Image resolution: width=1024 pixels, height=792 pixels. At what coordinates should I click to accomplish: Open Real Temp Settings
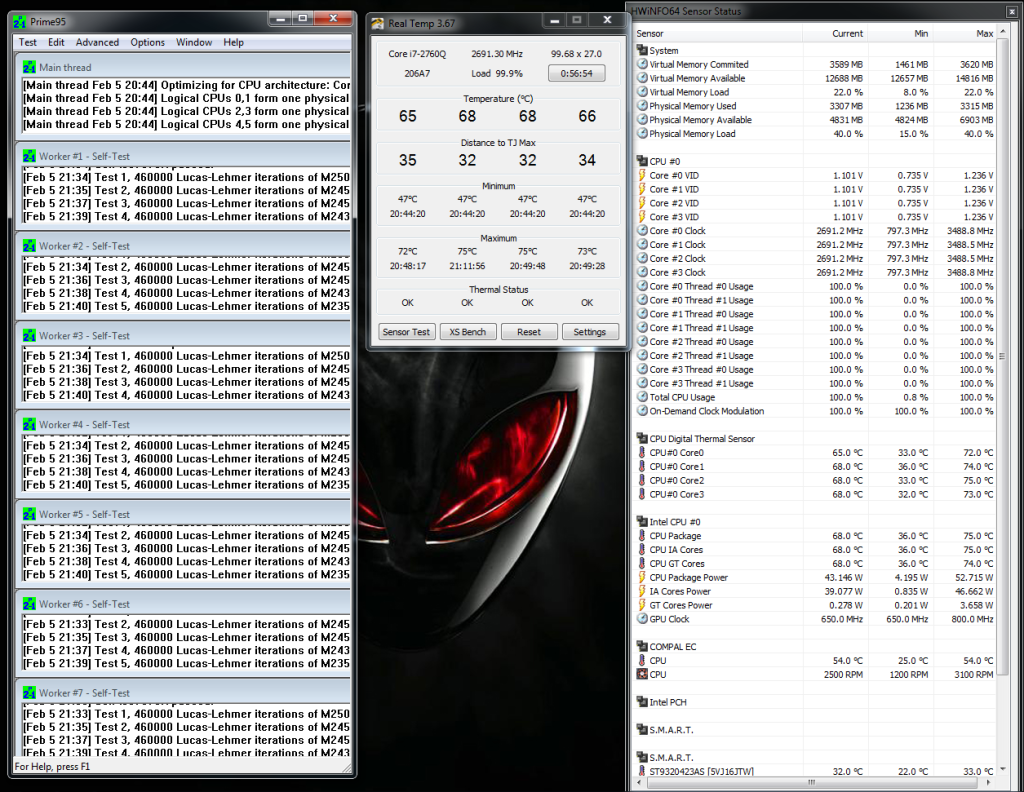(589, 332)
